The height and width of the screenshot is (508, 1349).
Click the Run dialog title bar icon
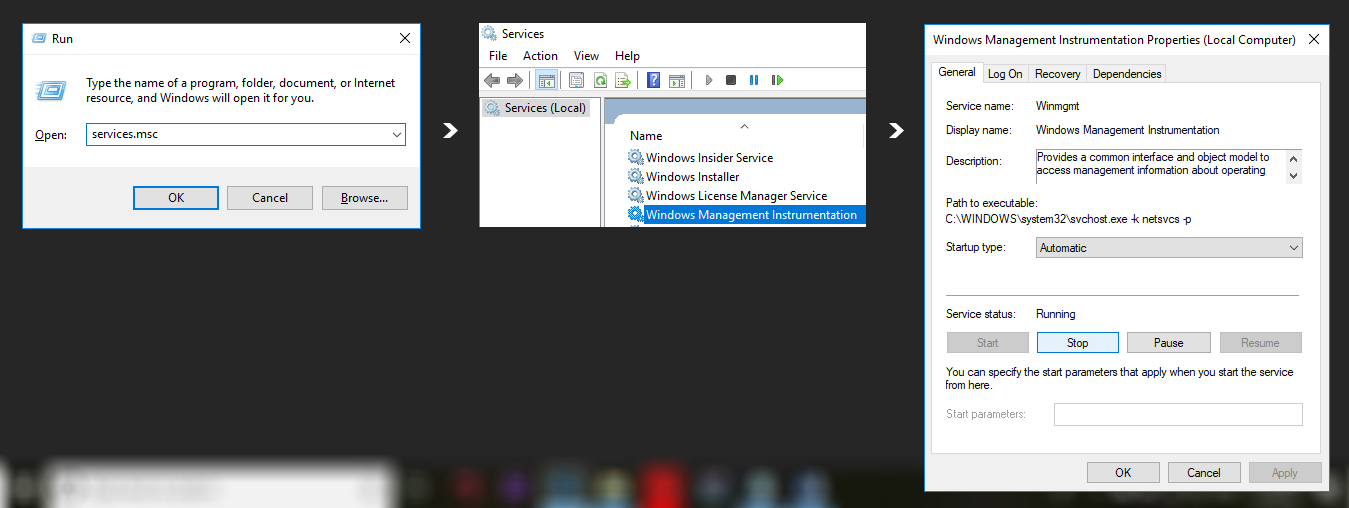point(38,38)
